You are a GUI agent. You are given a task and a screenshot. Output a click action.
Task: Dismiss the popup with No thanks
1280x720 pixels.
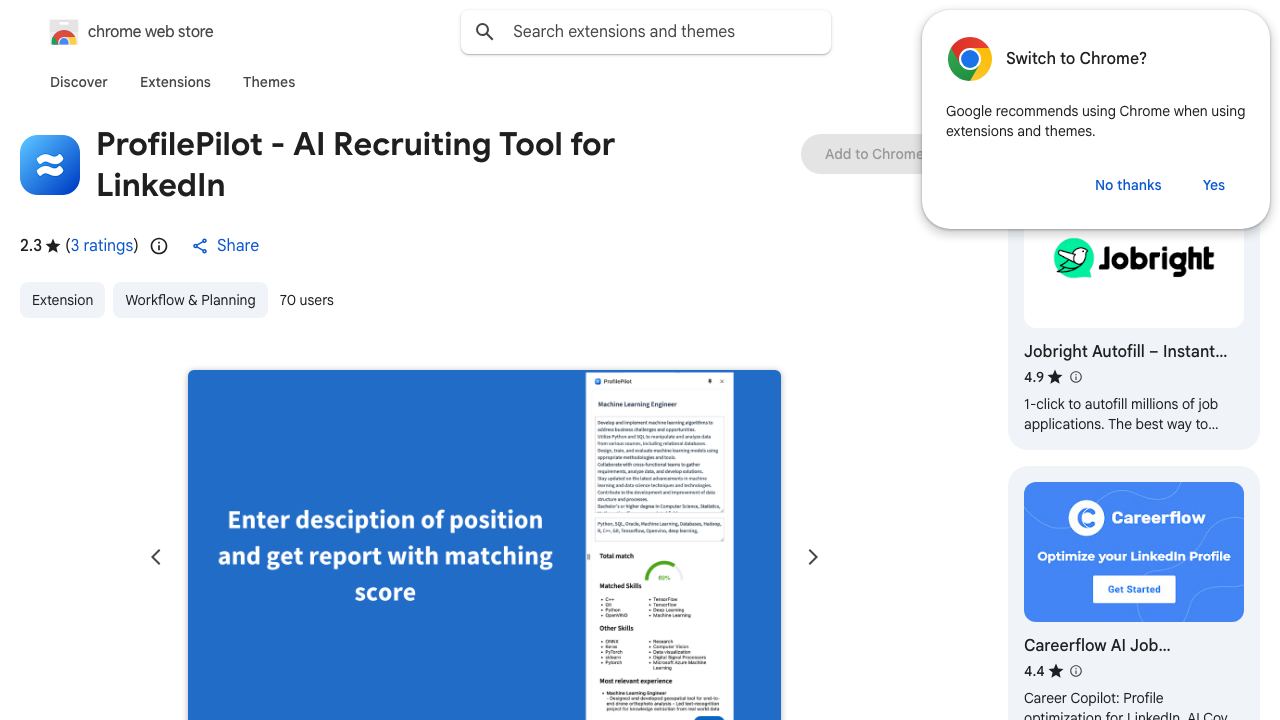[1128, 185]
